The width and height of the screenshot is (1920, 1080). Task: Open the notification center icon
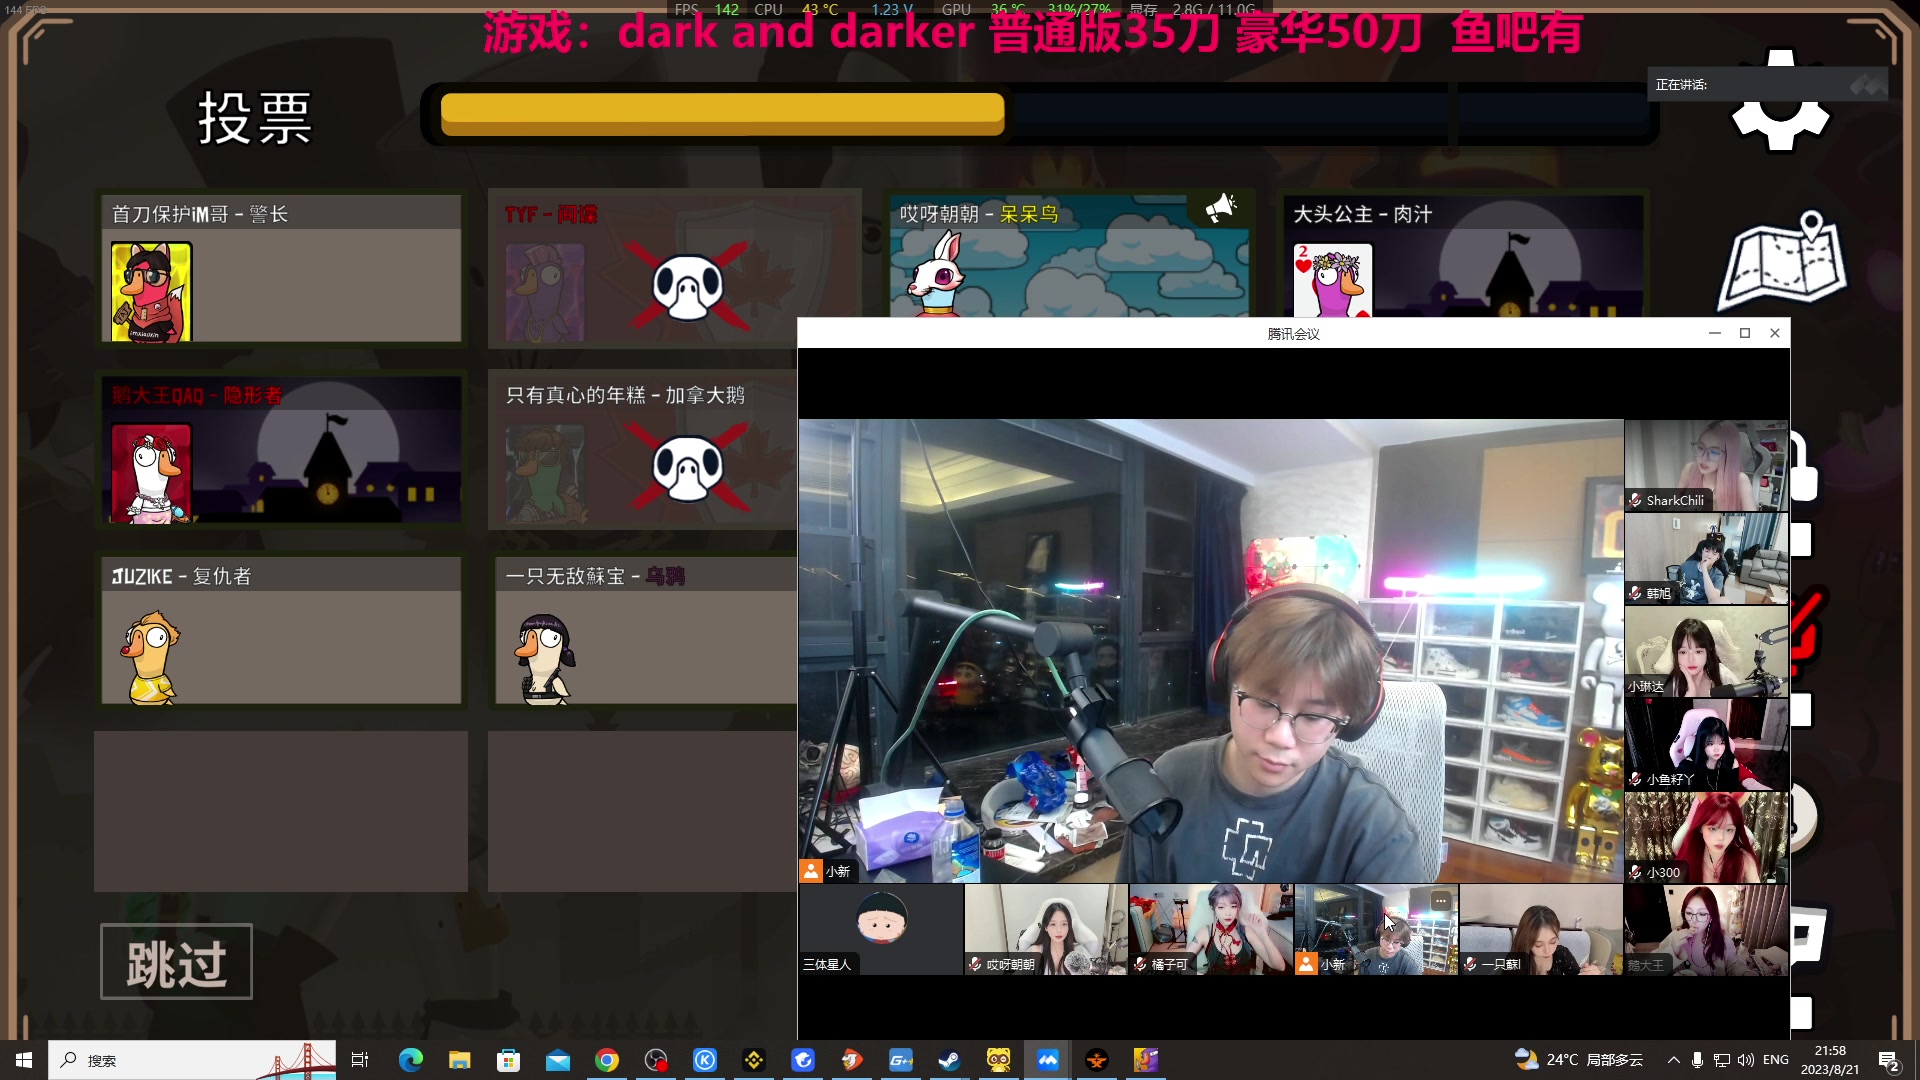pyautogui.click(x=1889, y=1061)
